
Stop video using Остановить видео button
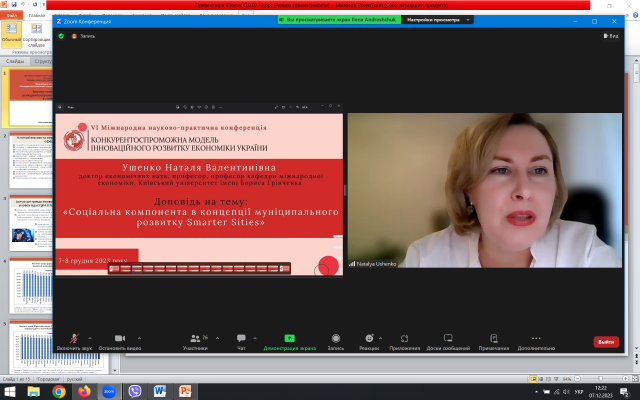tap(119, 340)
